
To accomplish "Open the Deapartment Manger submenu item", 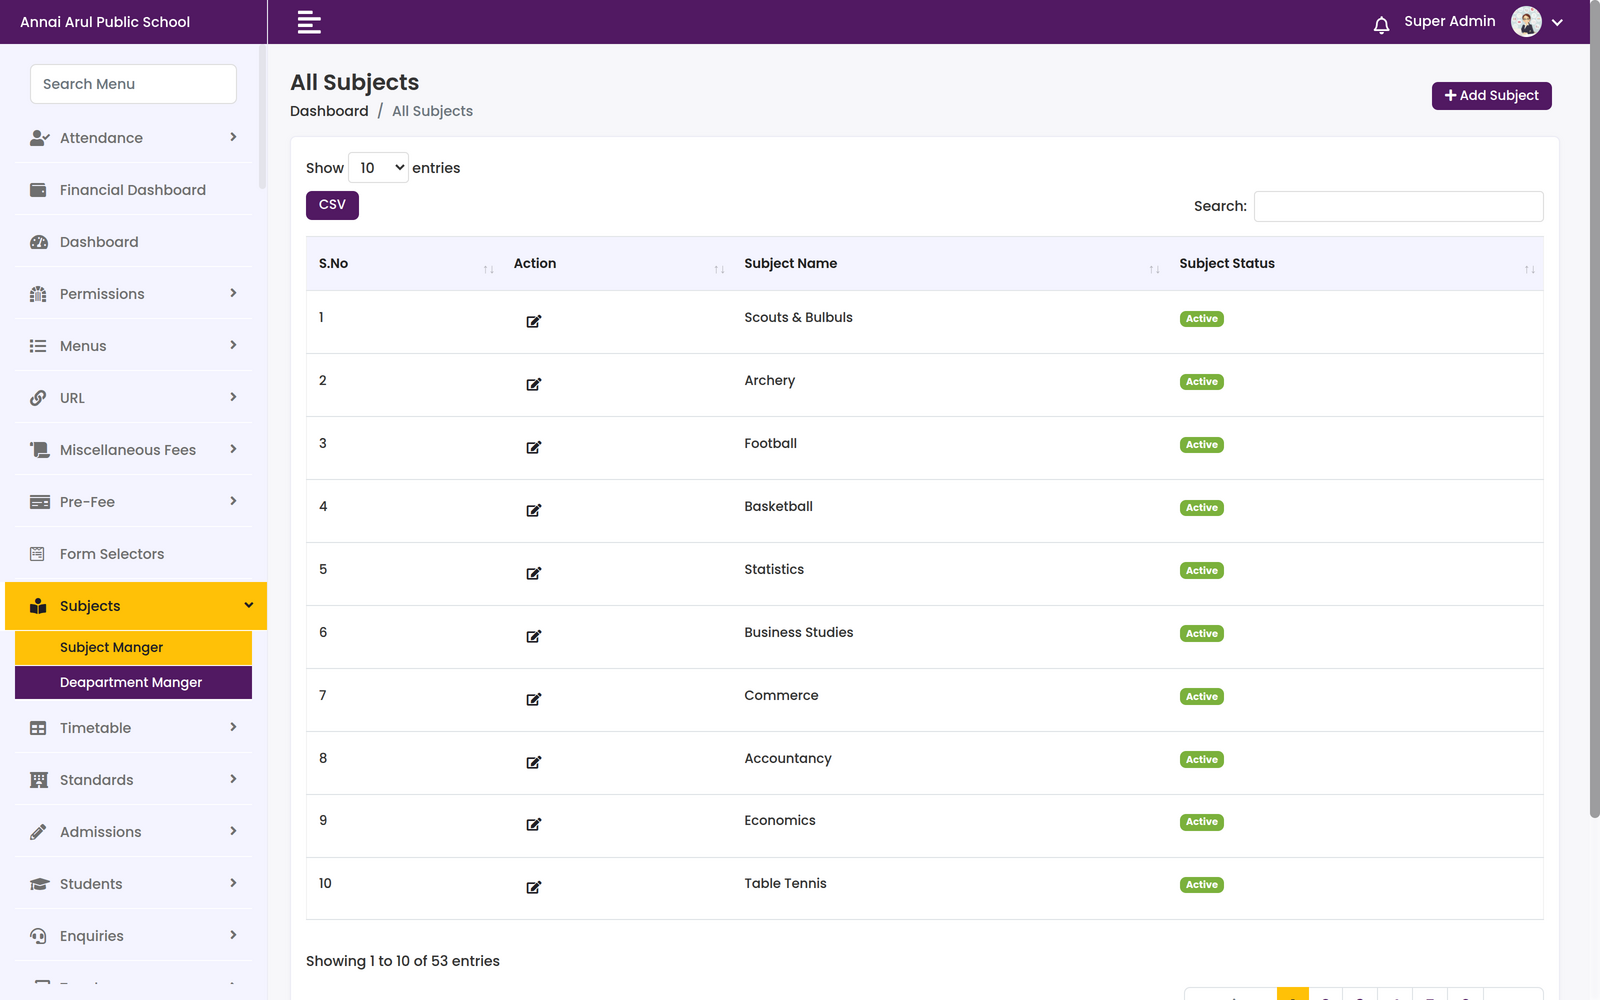I will tap(133, 682).
